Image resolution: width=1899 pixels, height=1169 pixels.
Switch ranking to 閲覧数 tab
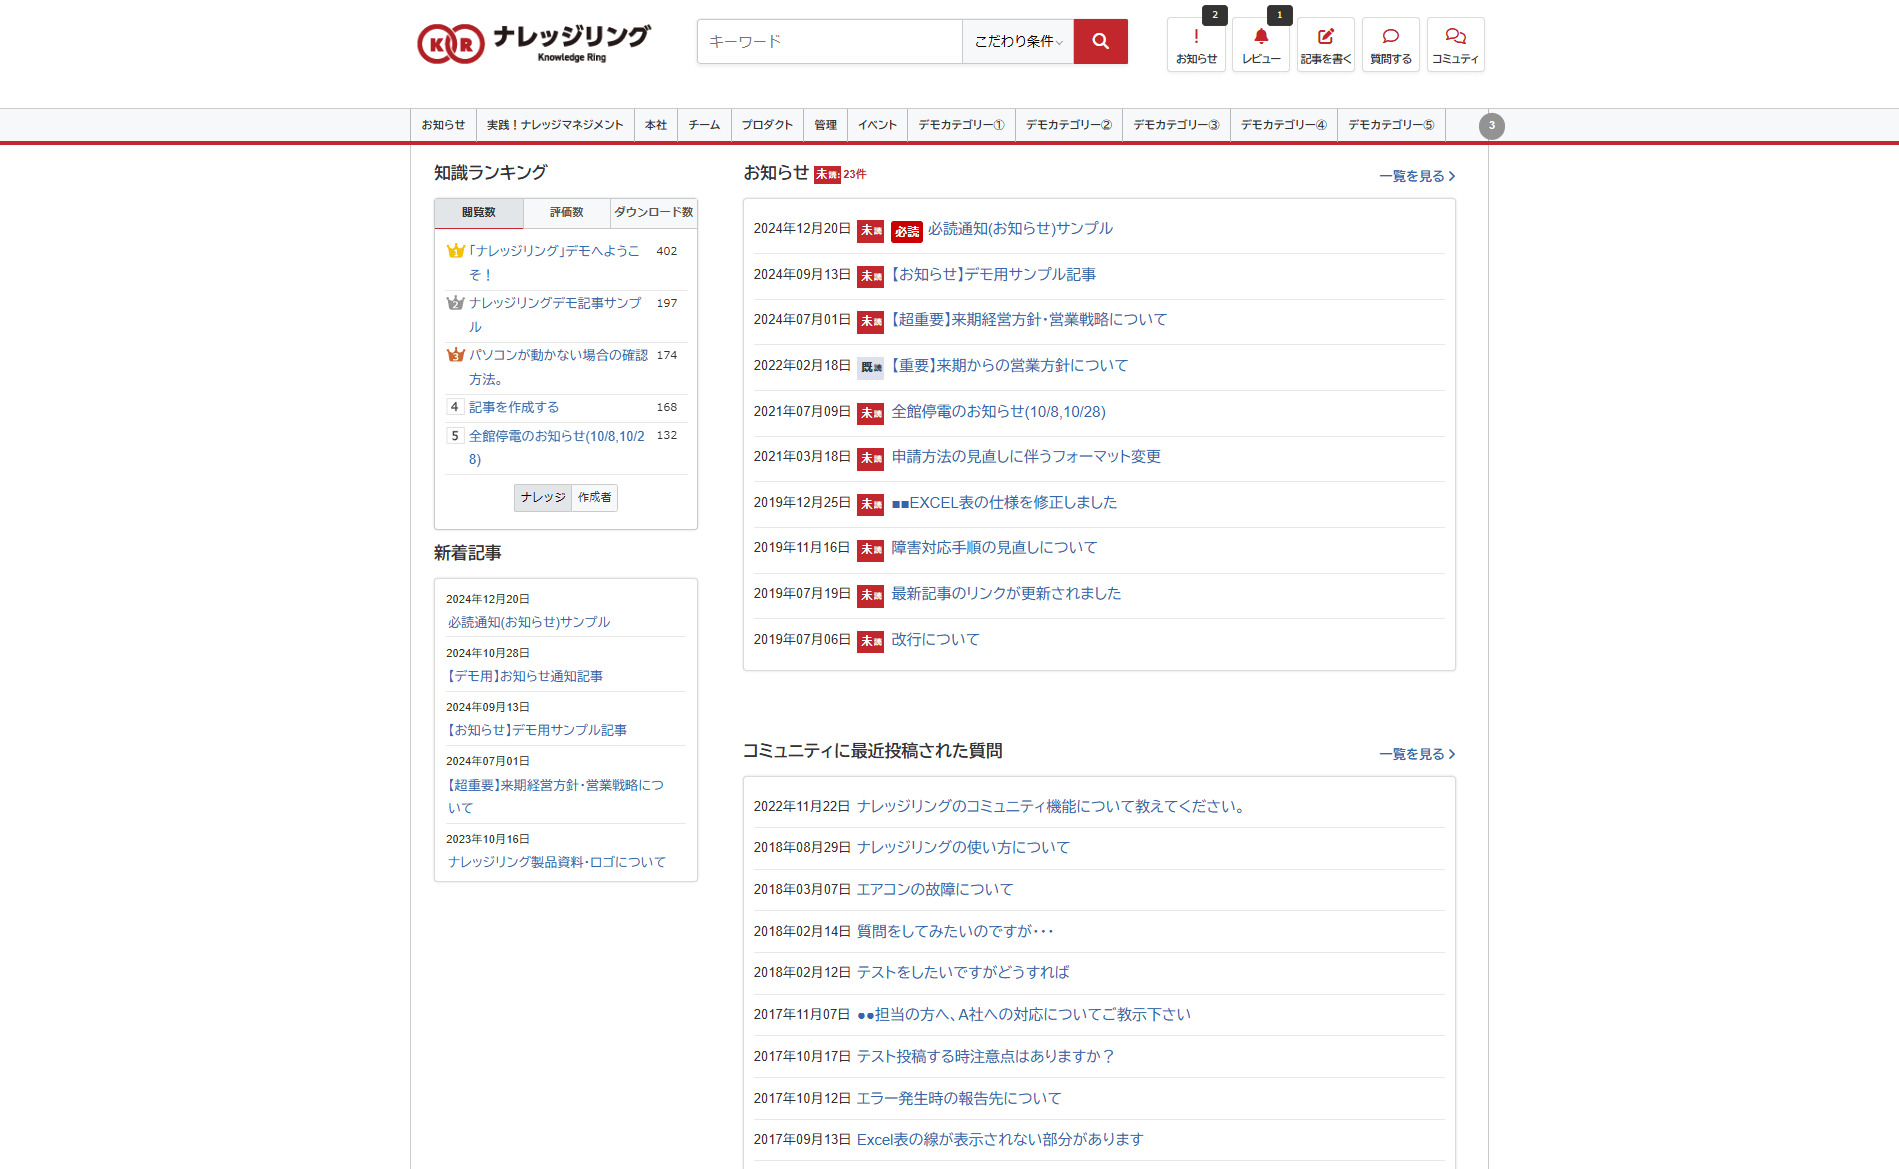[479, 212]
